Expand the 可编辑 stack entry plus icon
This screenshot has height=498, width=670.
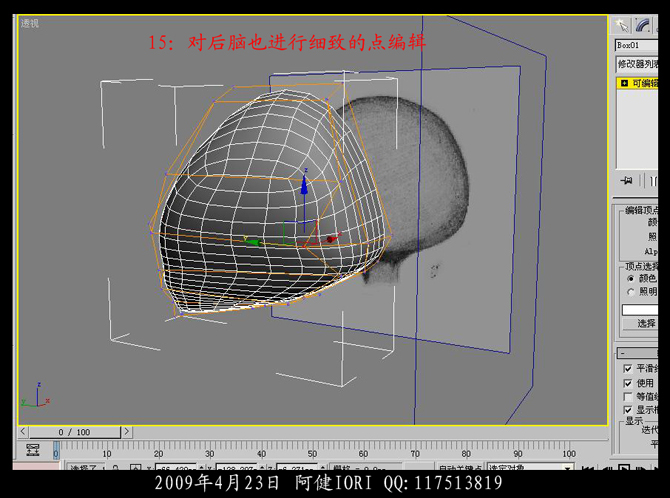point(624,84)
